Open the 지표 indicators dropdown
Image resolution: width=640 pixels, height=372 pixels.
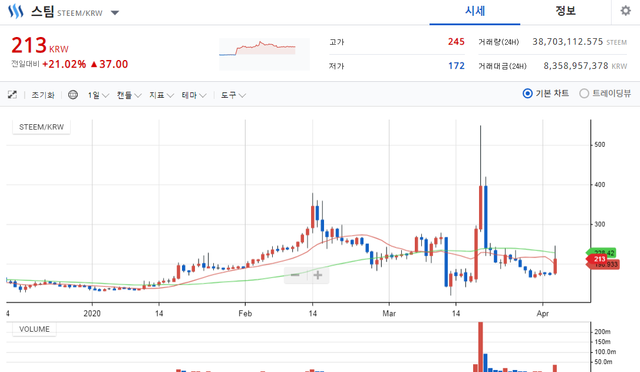pos(161,95)
